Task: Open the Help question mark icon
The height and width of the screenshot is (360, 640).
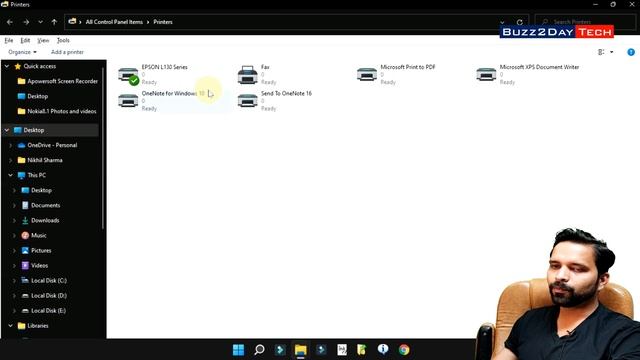Action: point(631,52)
